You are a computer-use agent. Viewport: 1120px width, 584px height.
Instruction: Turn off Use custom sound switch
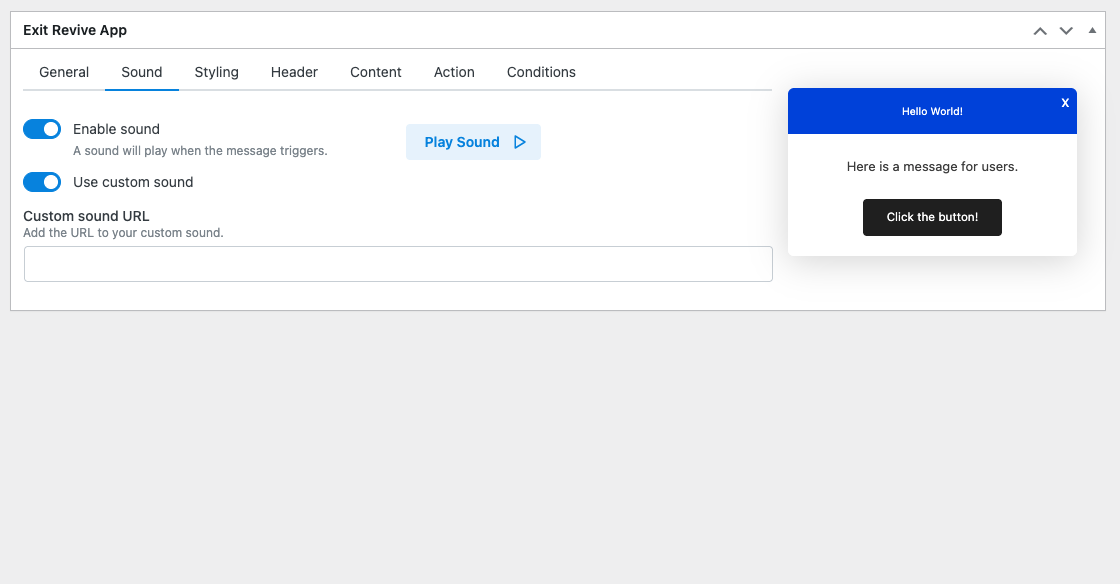(x=42, y=182)
